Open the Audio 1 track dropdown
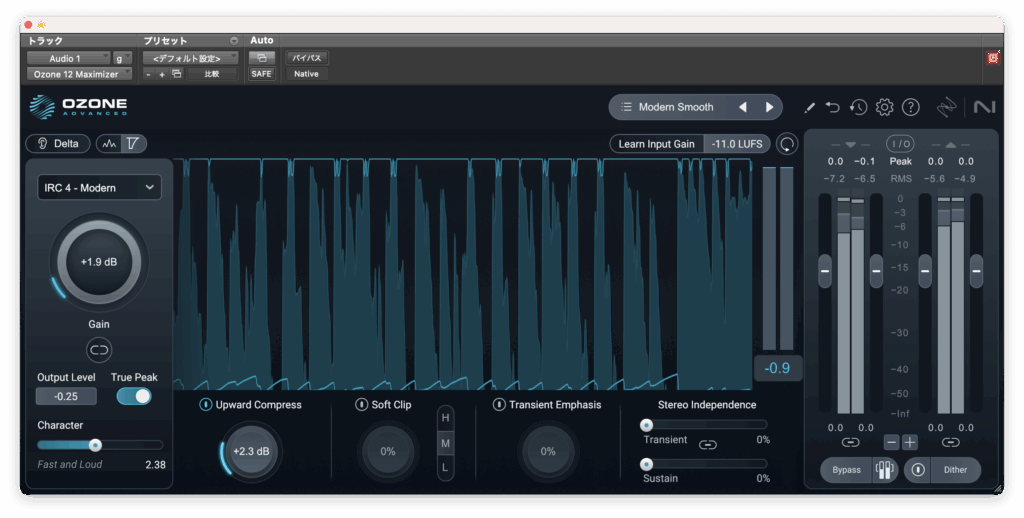This screenshot has width=1024, height=518. (68, 59)
